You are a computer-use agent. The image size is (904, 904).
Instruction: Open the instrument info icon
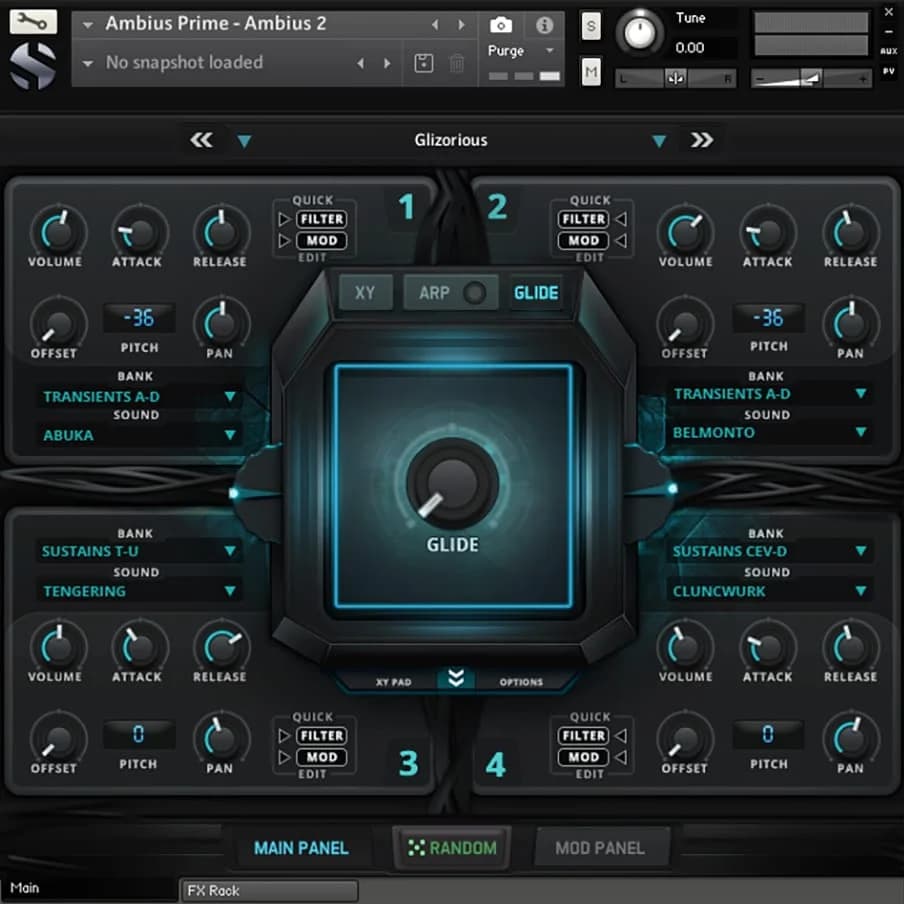click(x=544, y=24)
